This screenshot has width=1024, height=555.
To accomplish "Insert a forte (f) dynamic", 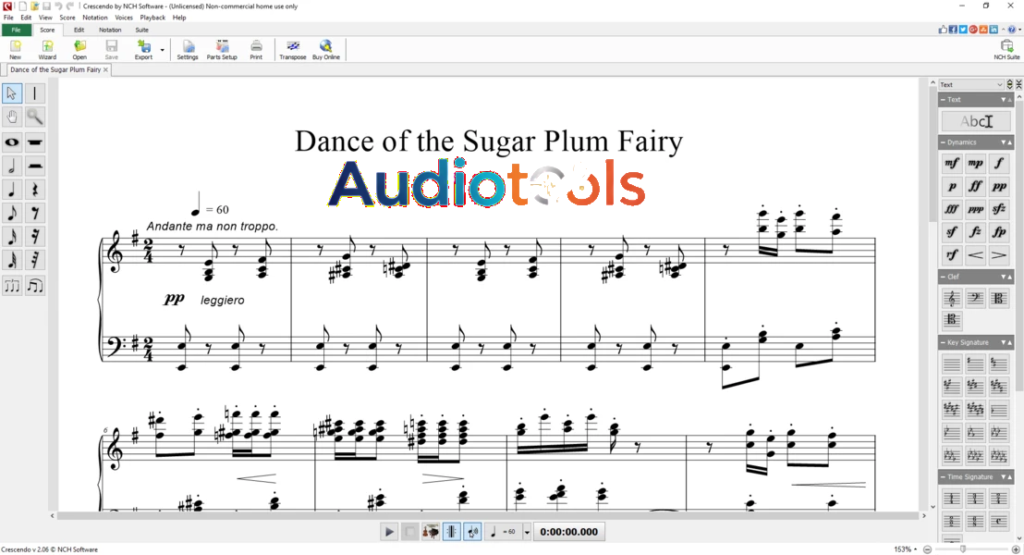I will click(x=999, y=163).
